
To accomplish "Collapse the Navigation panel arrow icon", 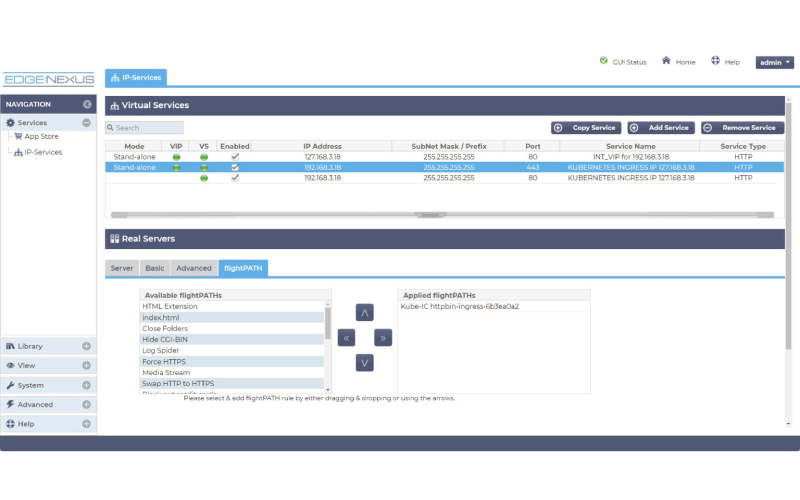I will coord(87,104).
